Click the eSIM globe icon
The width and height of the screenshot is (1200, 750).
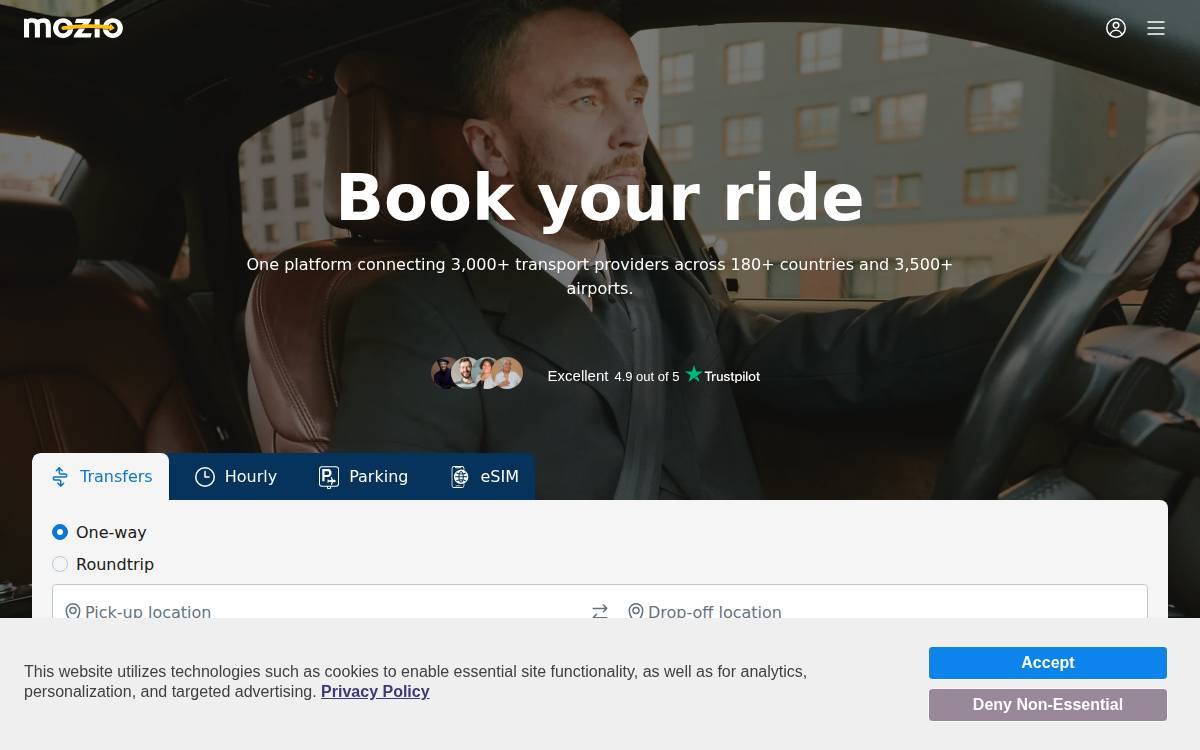point(460,477)
